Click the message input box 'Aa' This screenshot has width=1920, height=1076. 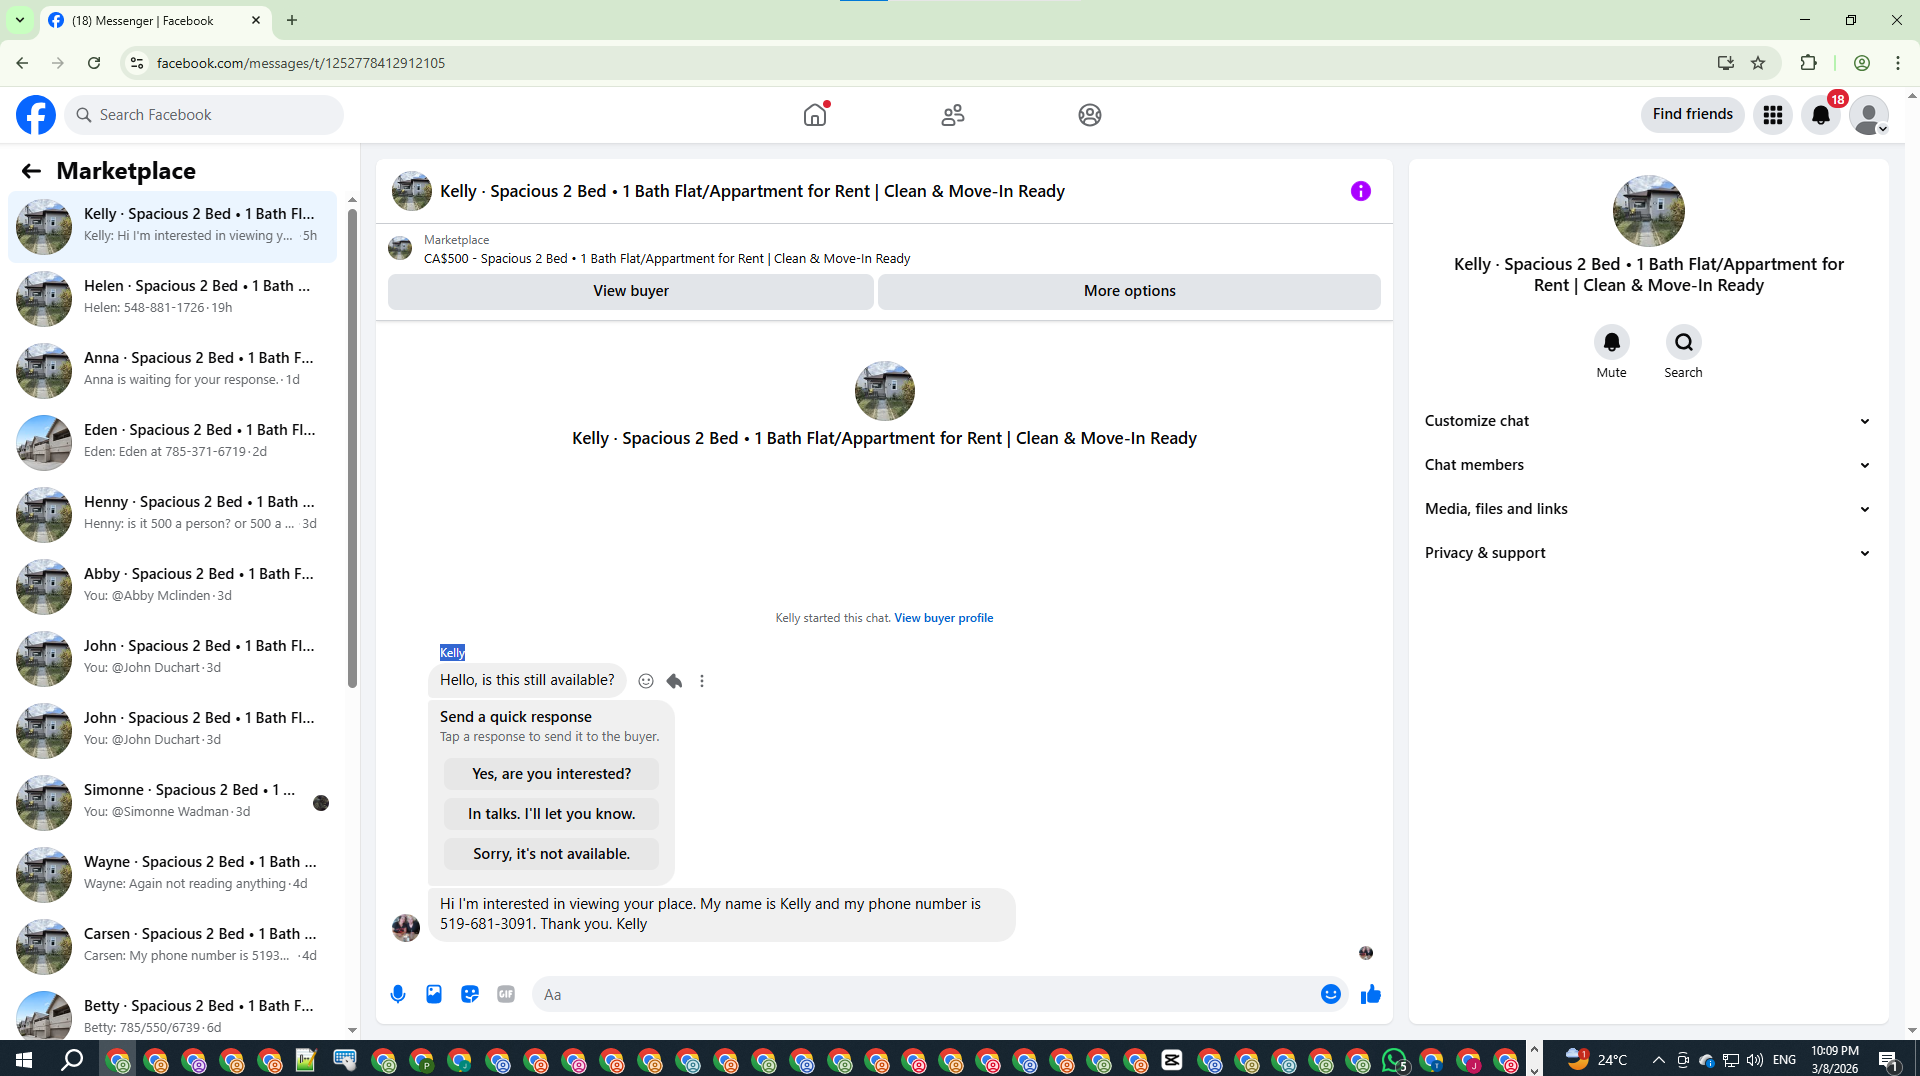(925, 994)
